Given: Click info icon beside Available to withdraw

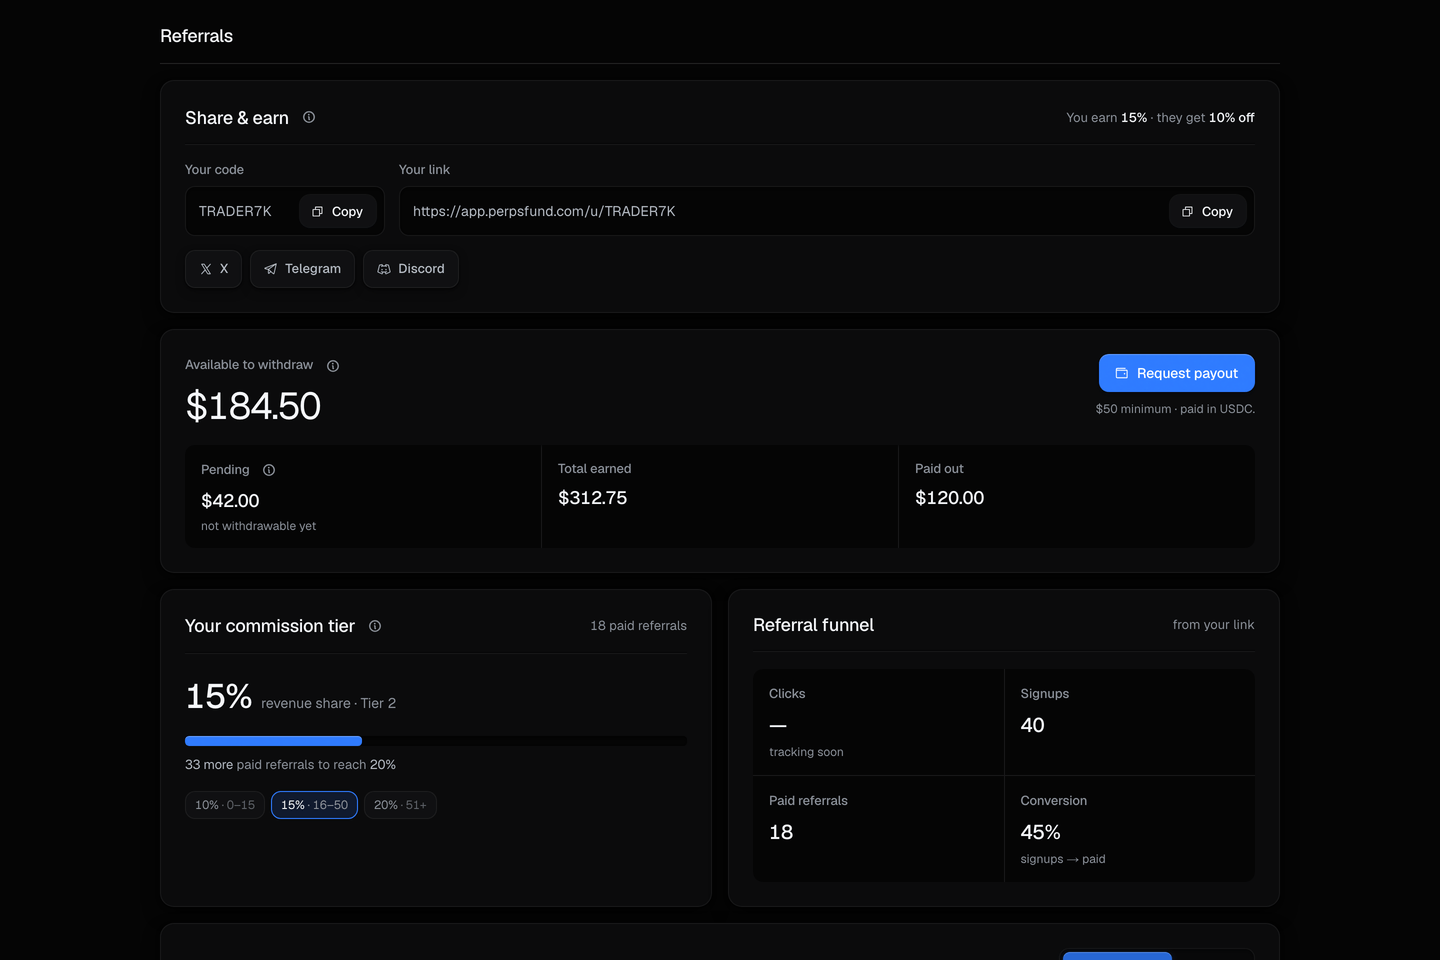Looking at the screenshot, I should tap(333, 366).
